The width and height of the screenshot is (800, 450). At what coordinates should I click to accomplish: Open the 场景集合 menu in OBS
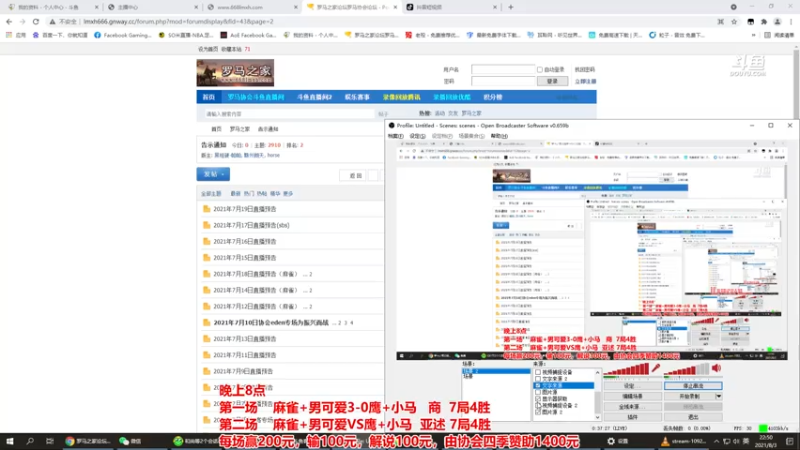[471, 136]
